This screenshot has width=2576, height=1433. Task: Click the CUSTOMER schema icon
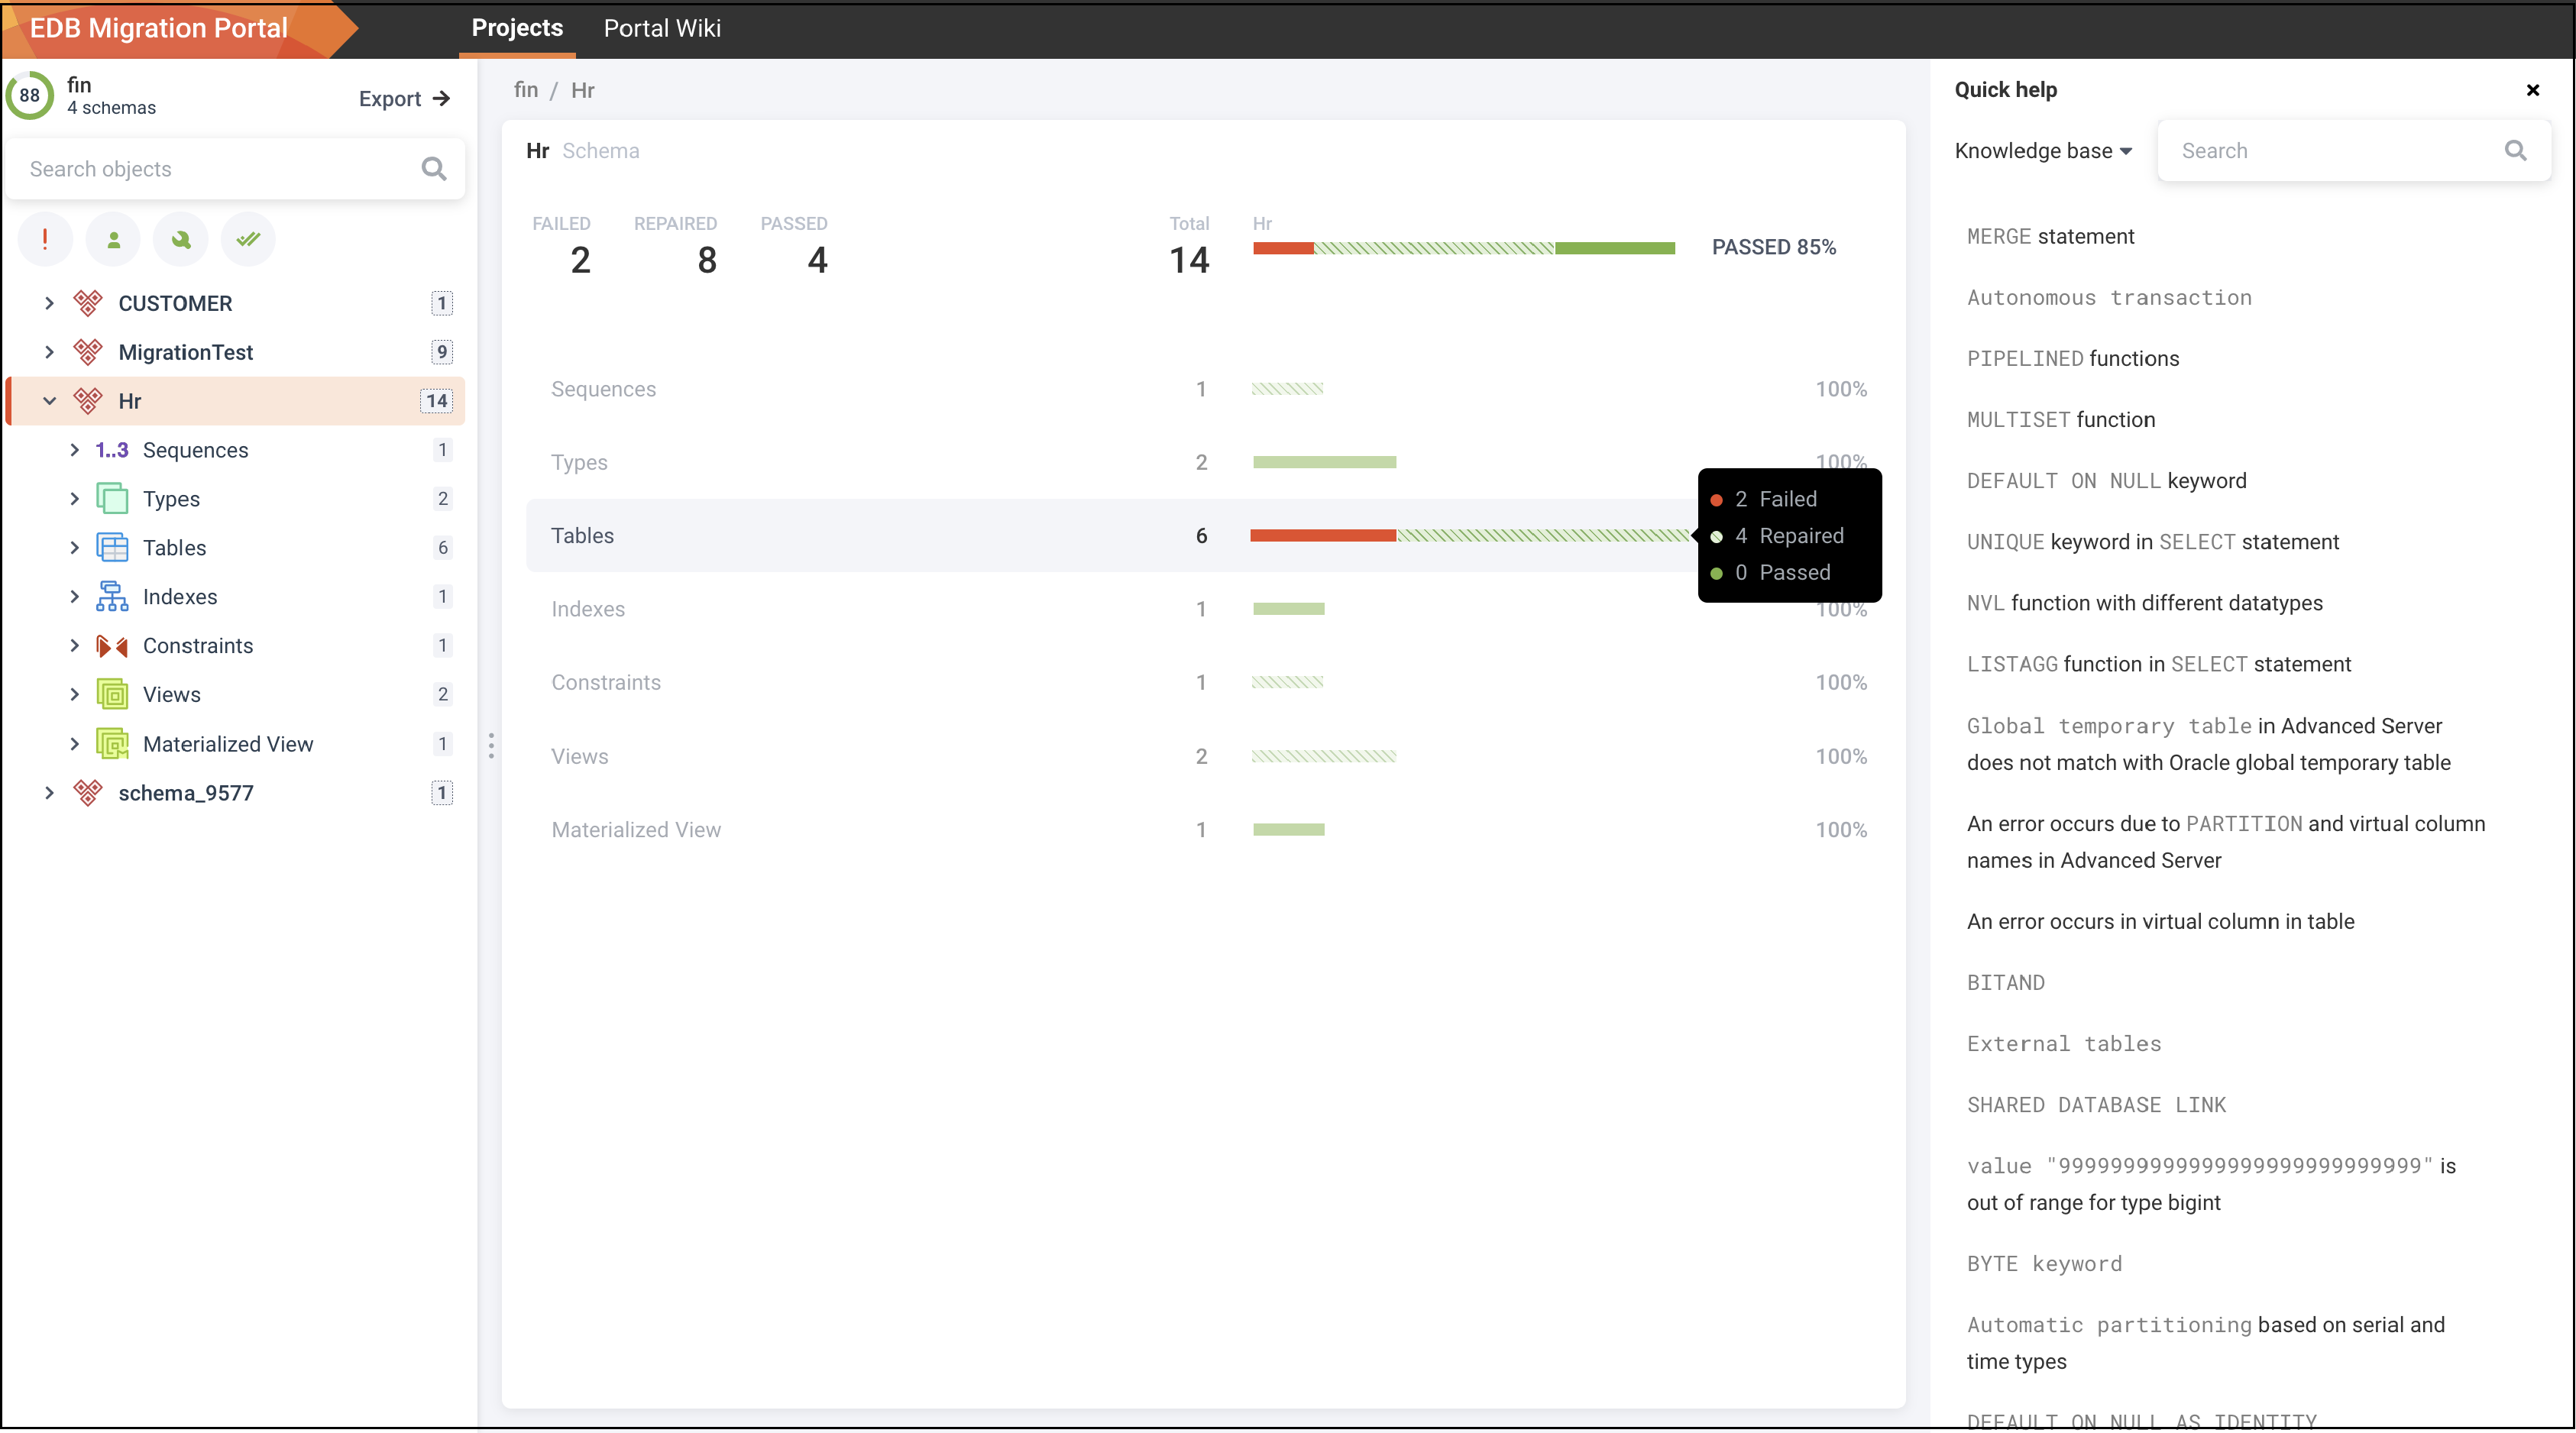(x=88, y=302)
